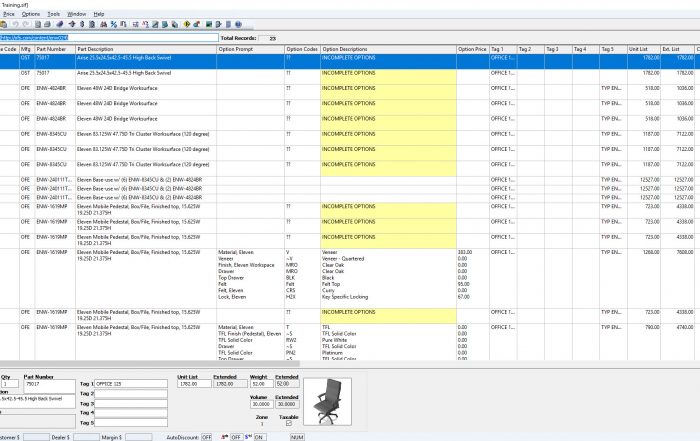Click the Part Description column header

coord(146,49)
